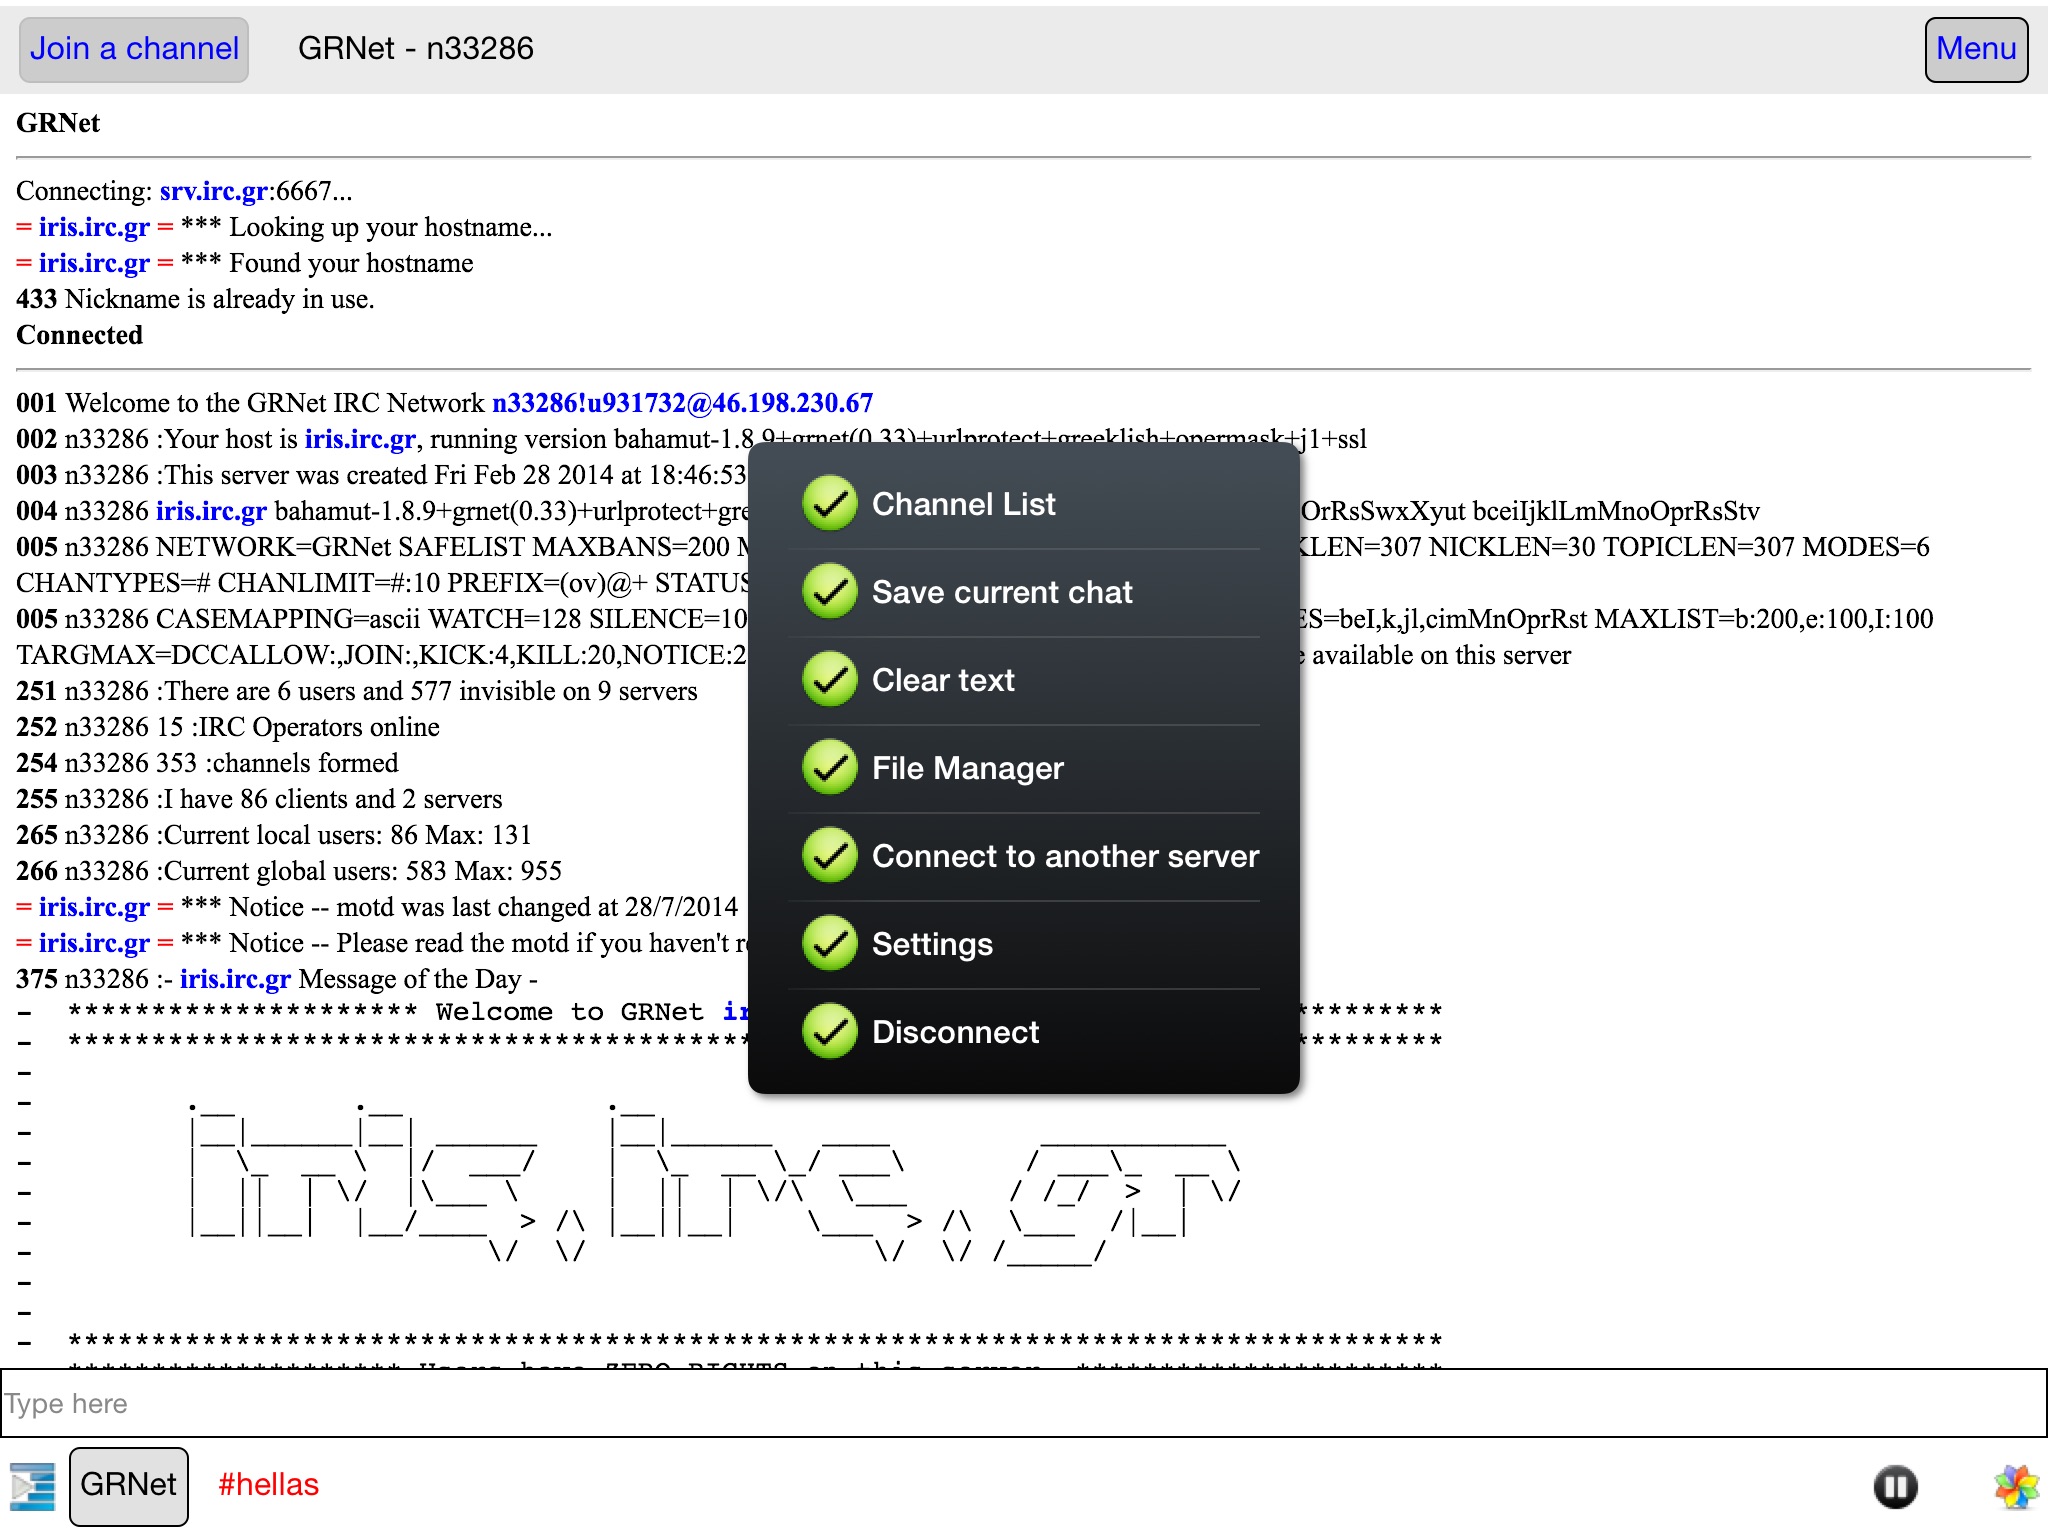Click the green check icon beside Disconnect
Image resolution: width=2048 pixels, height=1536 pixels.
point(829,1032)
